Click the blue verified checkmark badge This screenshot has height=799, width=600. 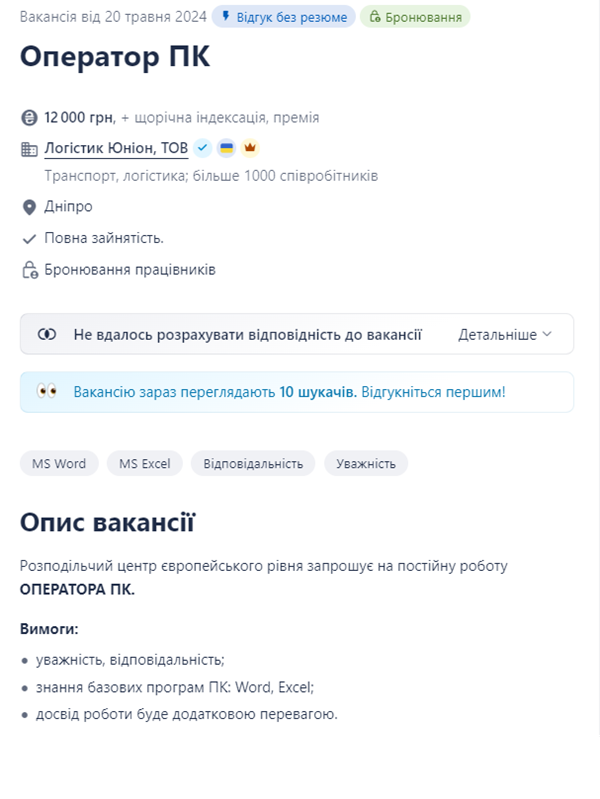click(x=203, y=148)
